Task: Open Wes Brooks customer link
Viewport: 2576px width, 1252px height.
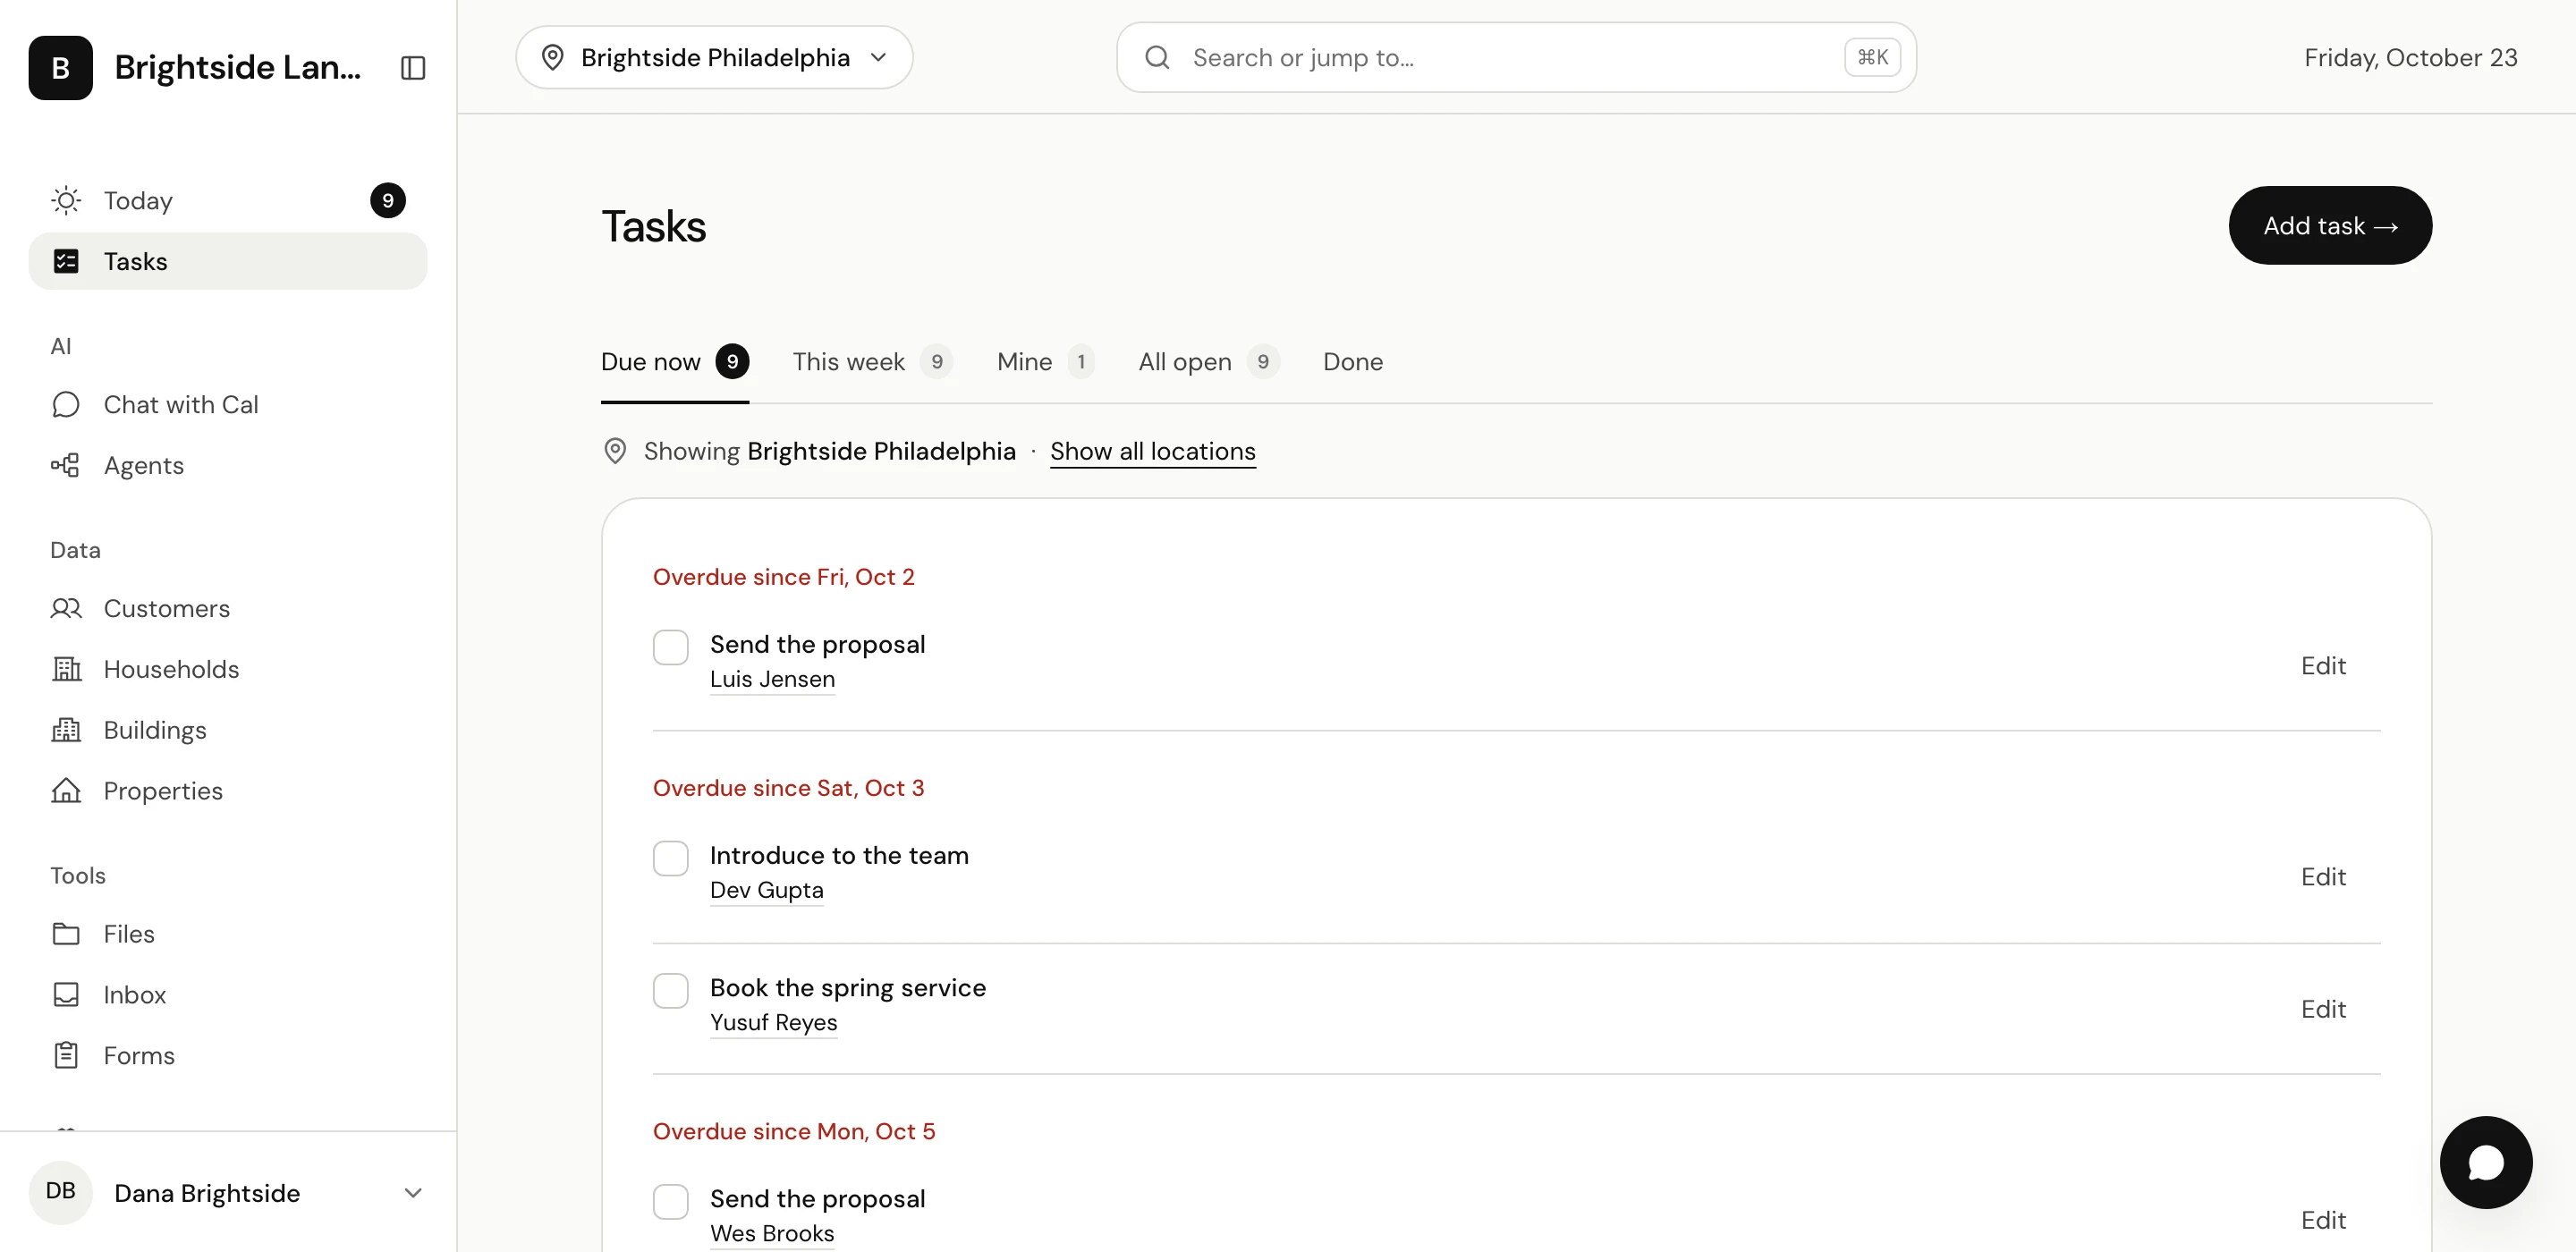Action: [x=772, y=1233]
